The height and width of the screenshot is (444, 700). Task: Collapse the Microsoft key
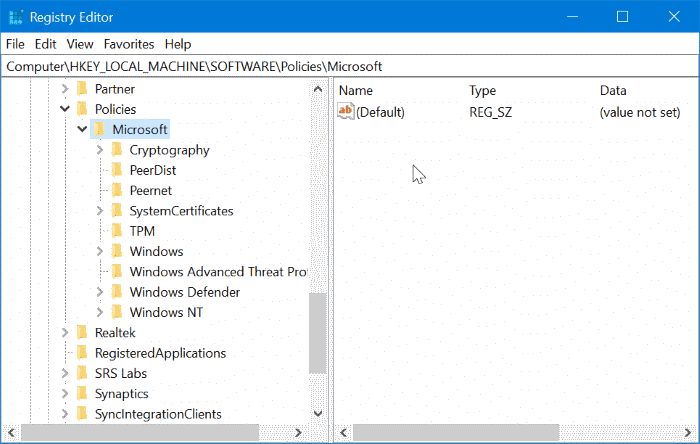pyautogui.click(x=83, y=129)
